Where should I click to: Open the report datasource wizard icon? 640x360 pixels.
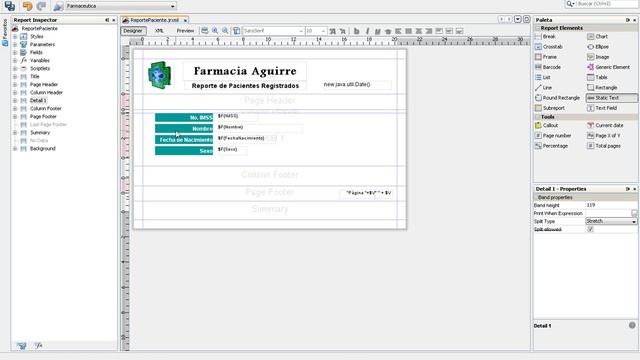[58, 6]
